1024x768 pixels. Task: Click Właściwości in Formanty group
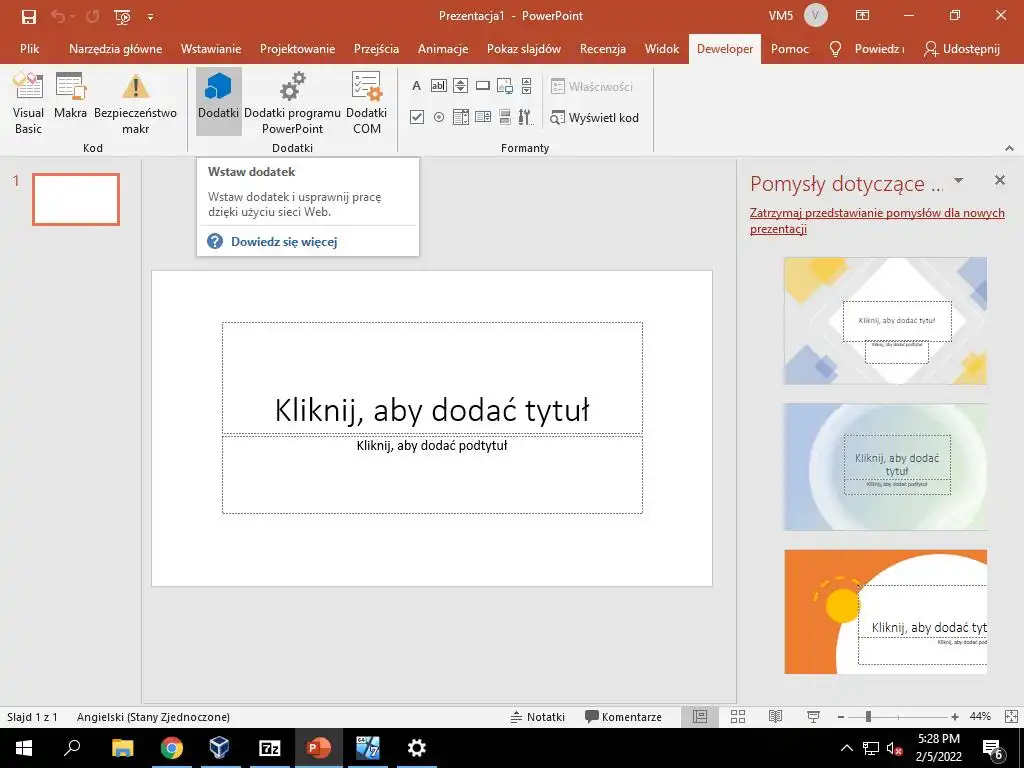pos(592,86)
